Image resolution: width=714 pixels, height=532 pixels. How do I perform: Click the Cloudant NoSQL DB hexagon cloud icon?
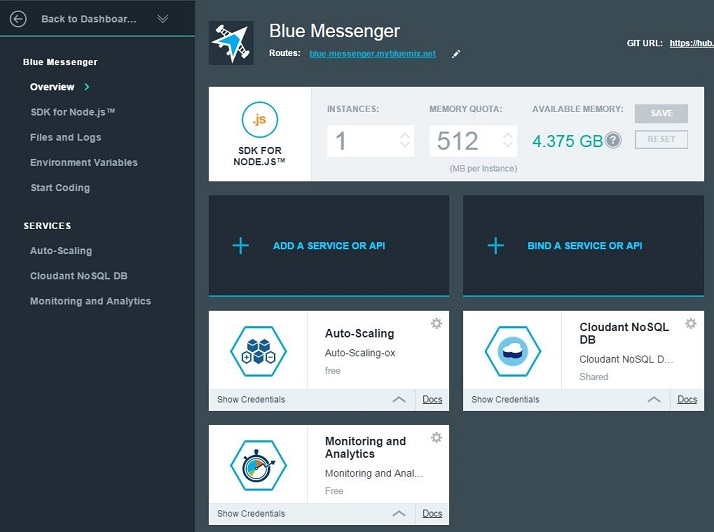(513, 351)
